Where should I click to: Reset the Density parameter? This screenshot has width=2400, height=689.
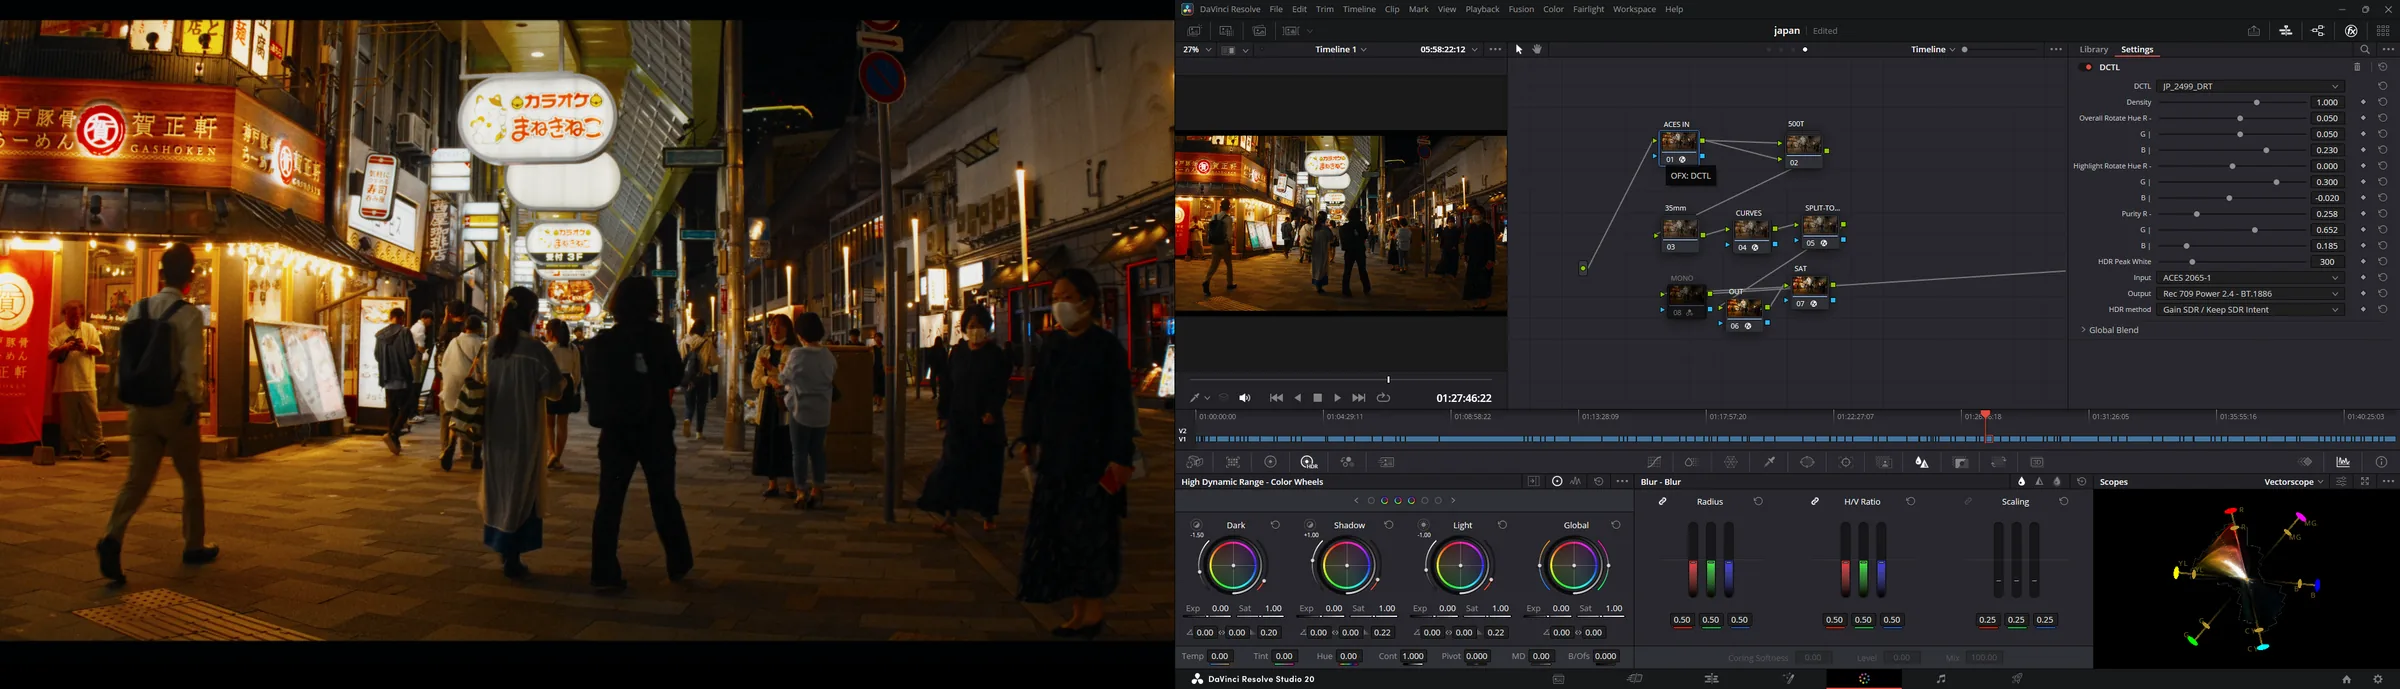pyautogui.click(x=2383, y=102)
